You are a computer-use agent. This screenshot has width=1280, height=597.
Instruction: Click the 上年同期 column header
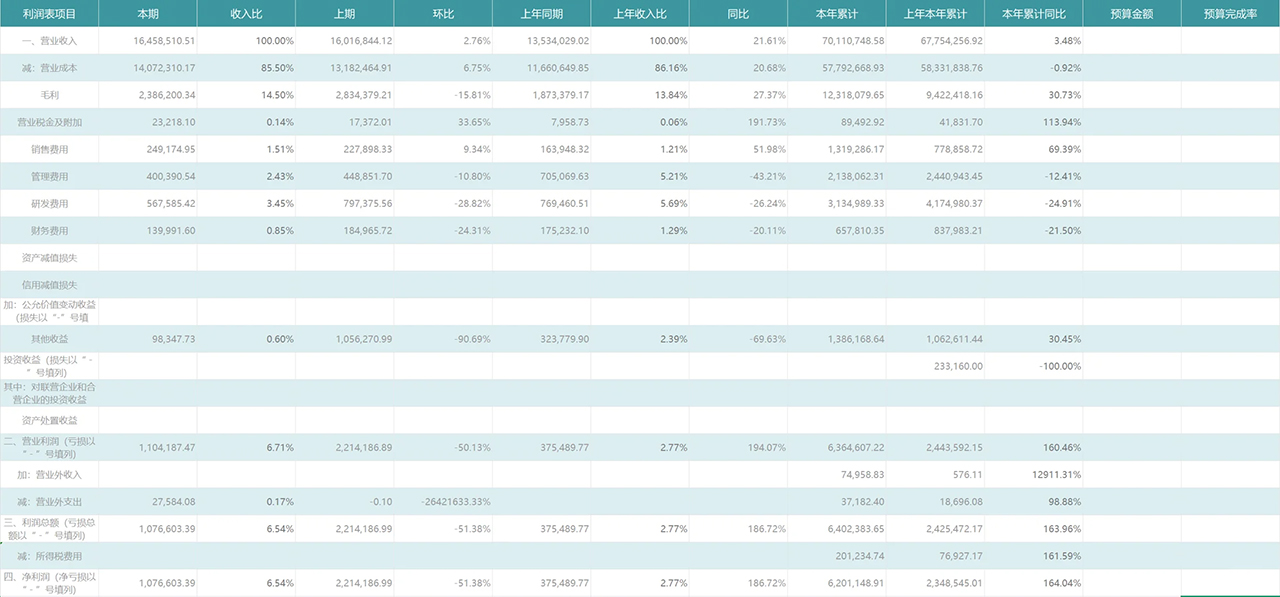(x=541, y=15)
